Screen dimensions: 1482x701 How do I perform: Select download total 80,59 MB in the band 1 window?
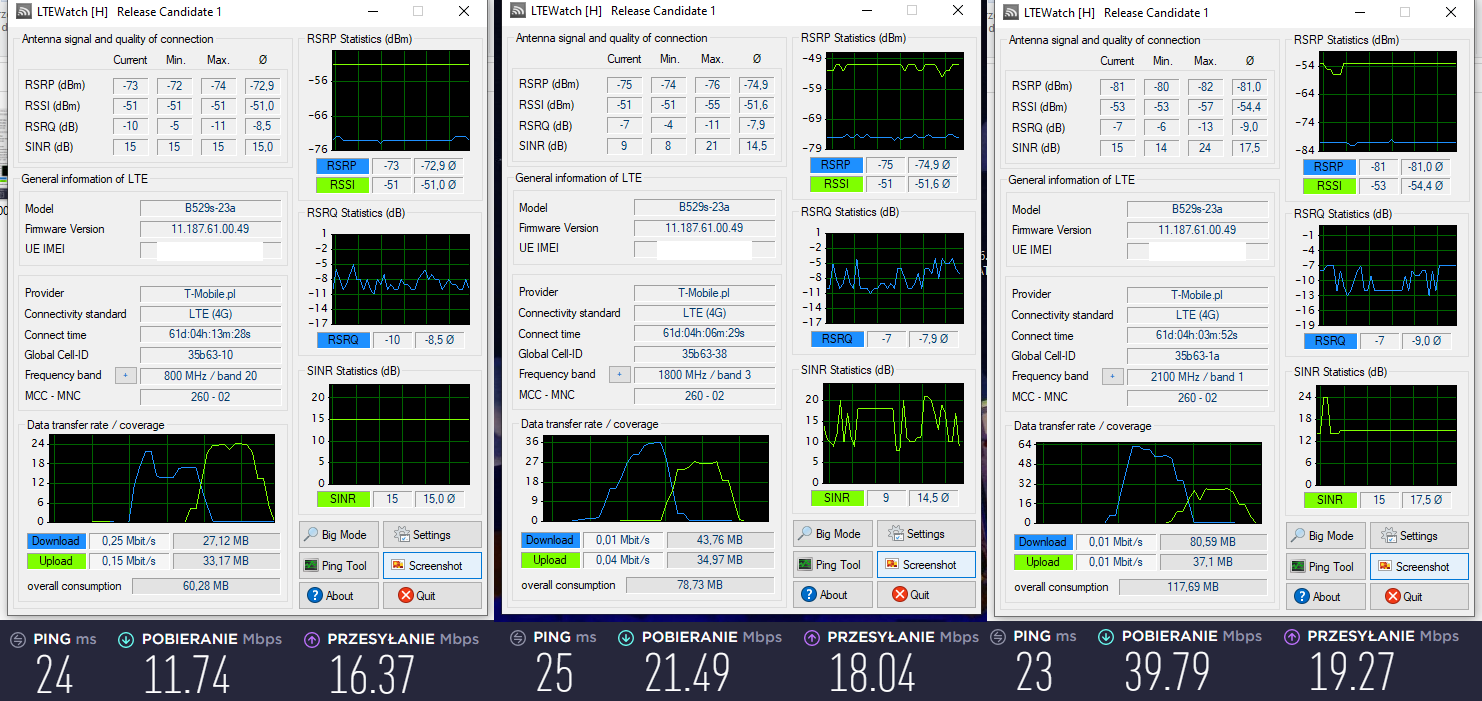[x=1213, y=542]
